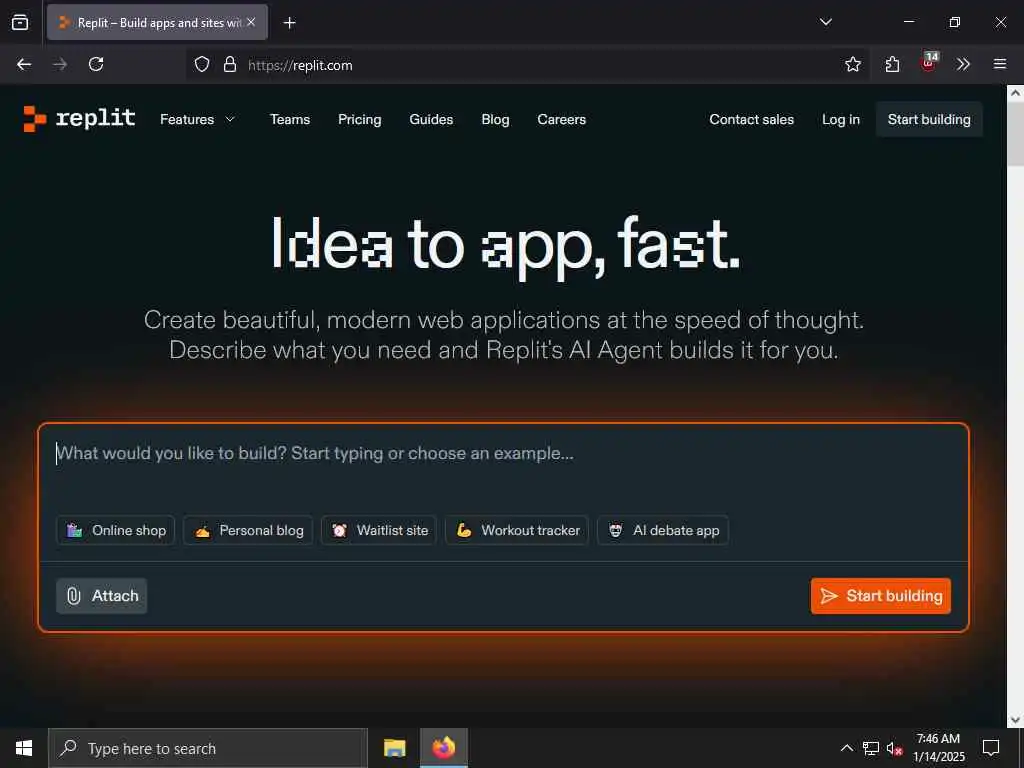
Task: Click Log in
Action: pos(840,120)
